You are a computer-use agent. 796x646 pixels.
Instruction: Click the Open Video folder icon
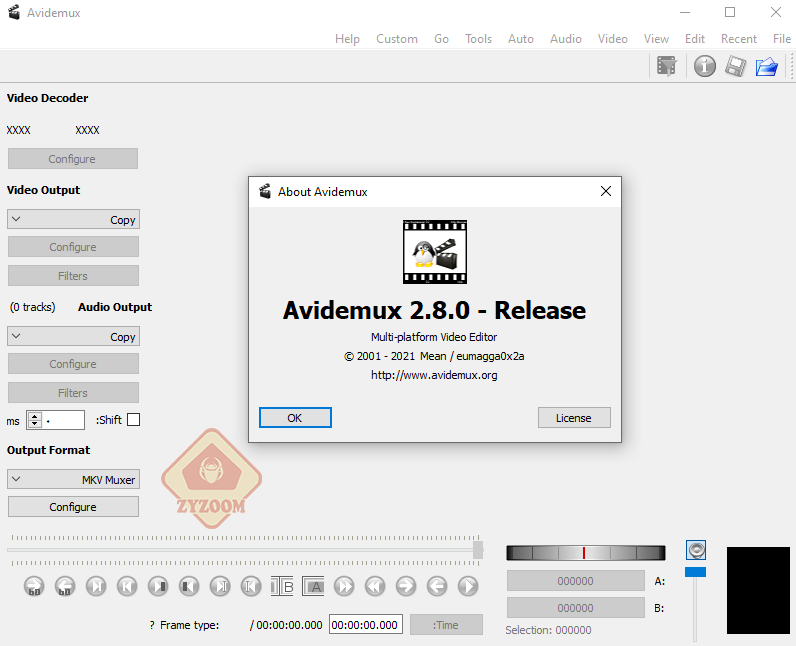[x=767, y=66]
